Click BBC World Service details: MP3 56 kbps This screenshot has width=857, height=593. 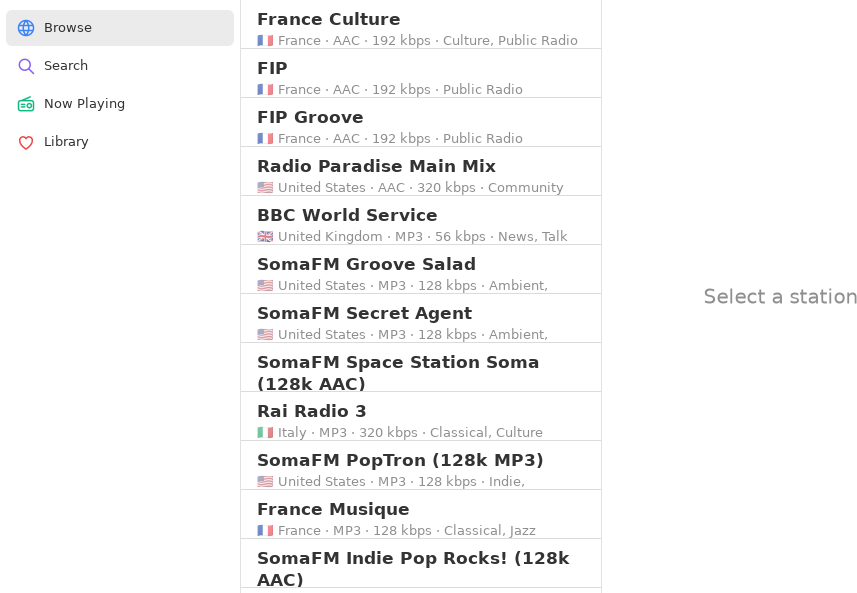(440, 237)
